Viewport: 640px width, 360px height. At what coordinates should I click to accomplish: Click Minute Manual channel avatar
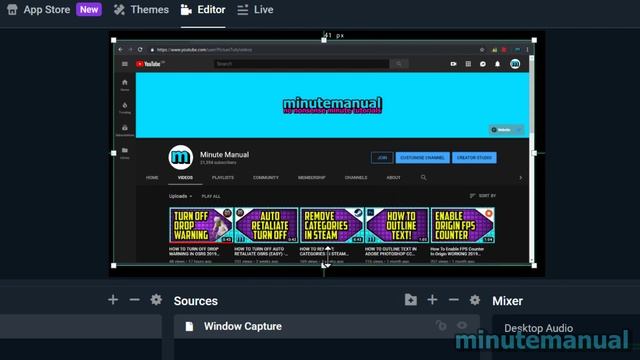180,157
